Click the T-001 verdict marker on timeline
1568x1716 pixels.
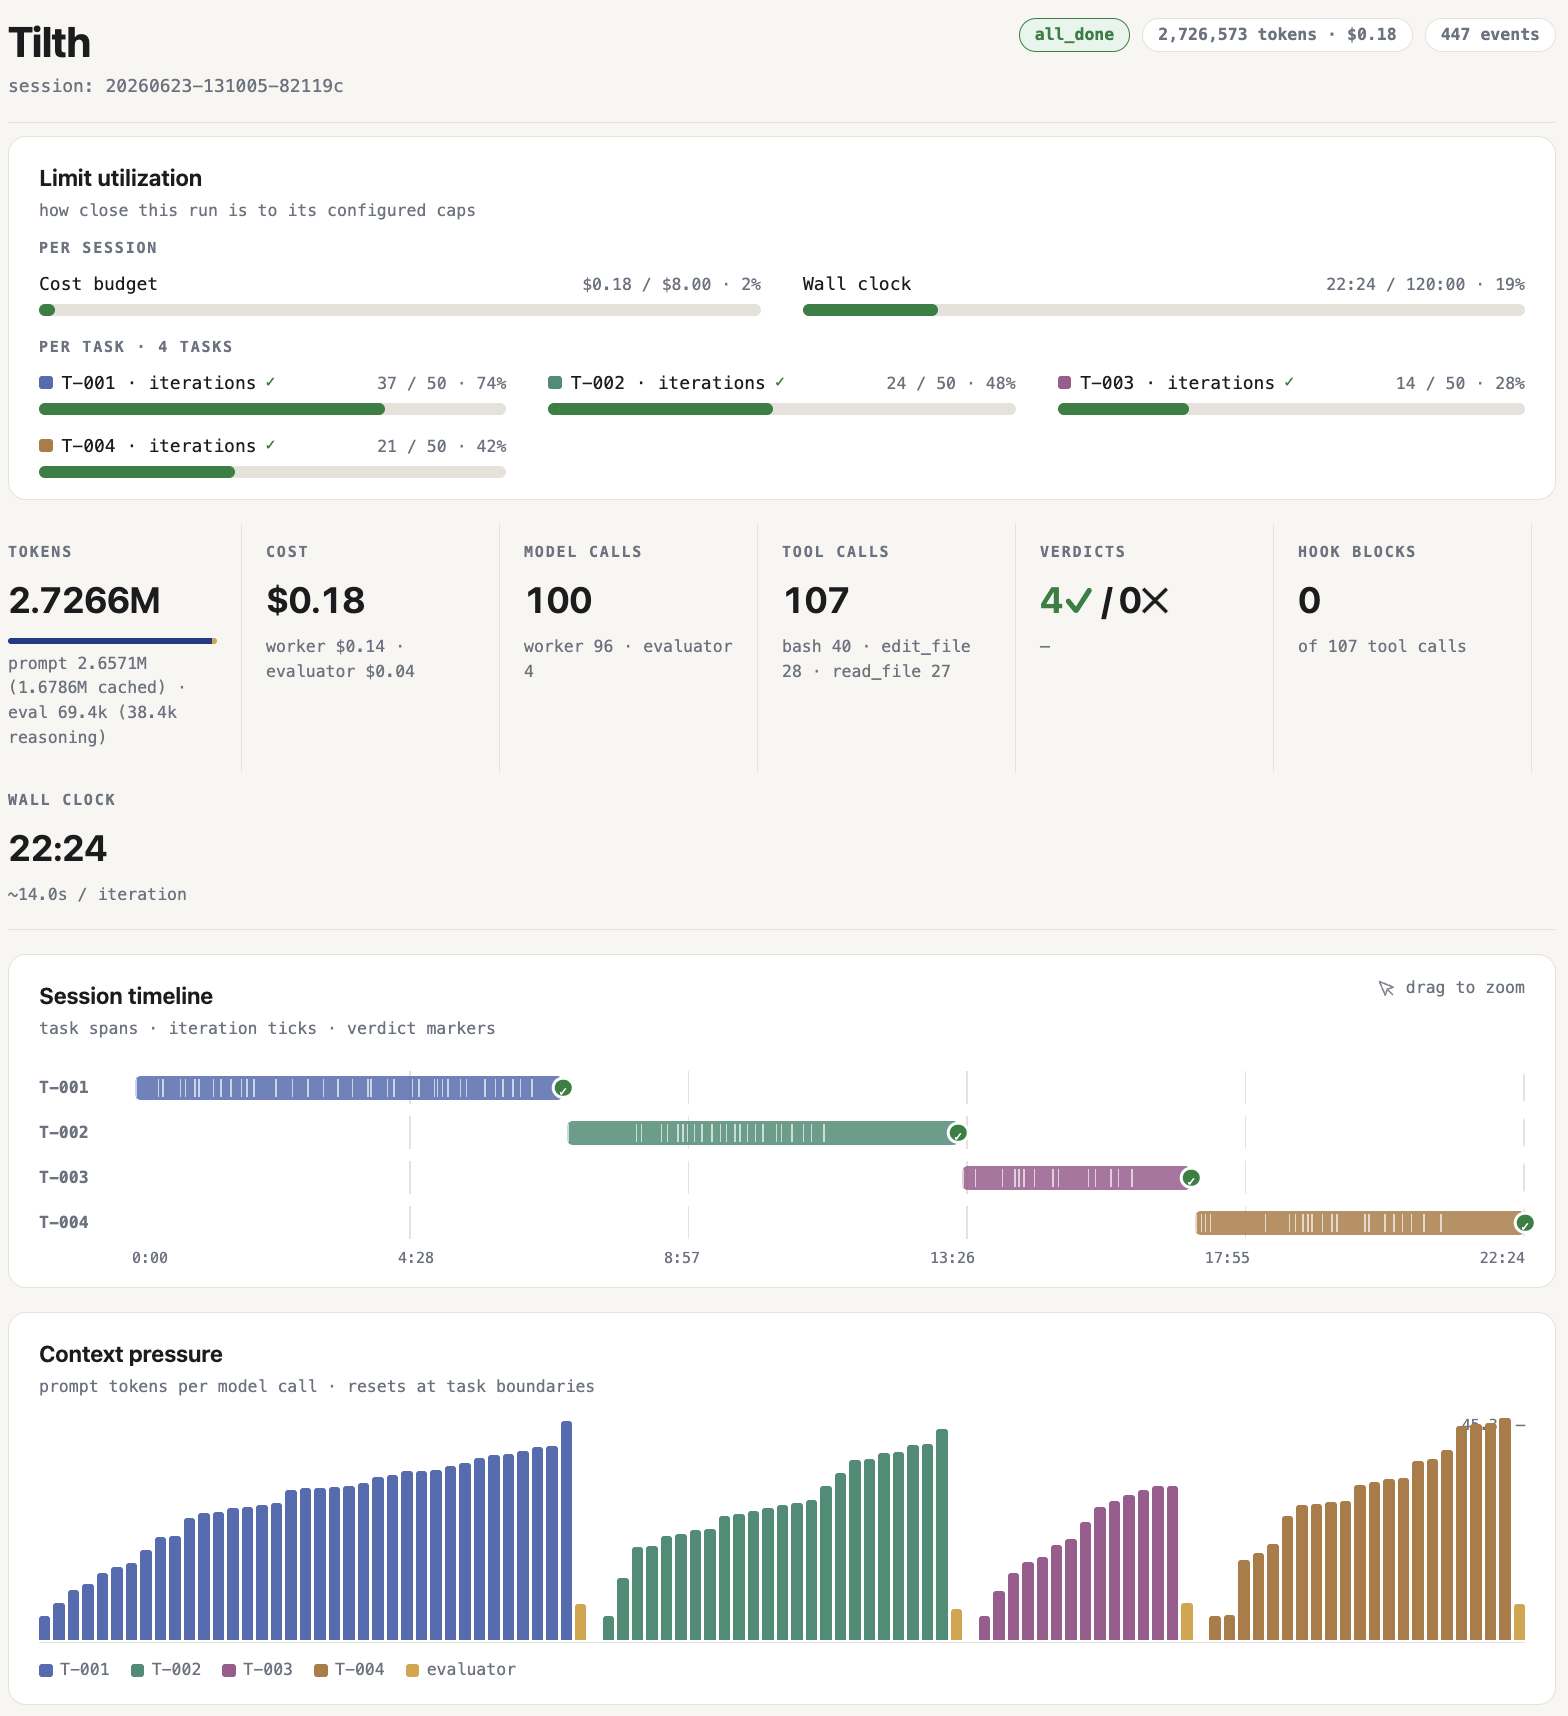(563, 1088)
